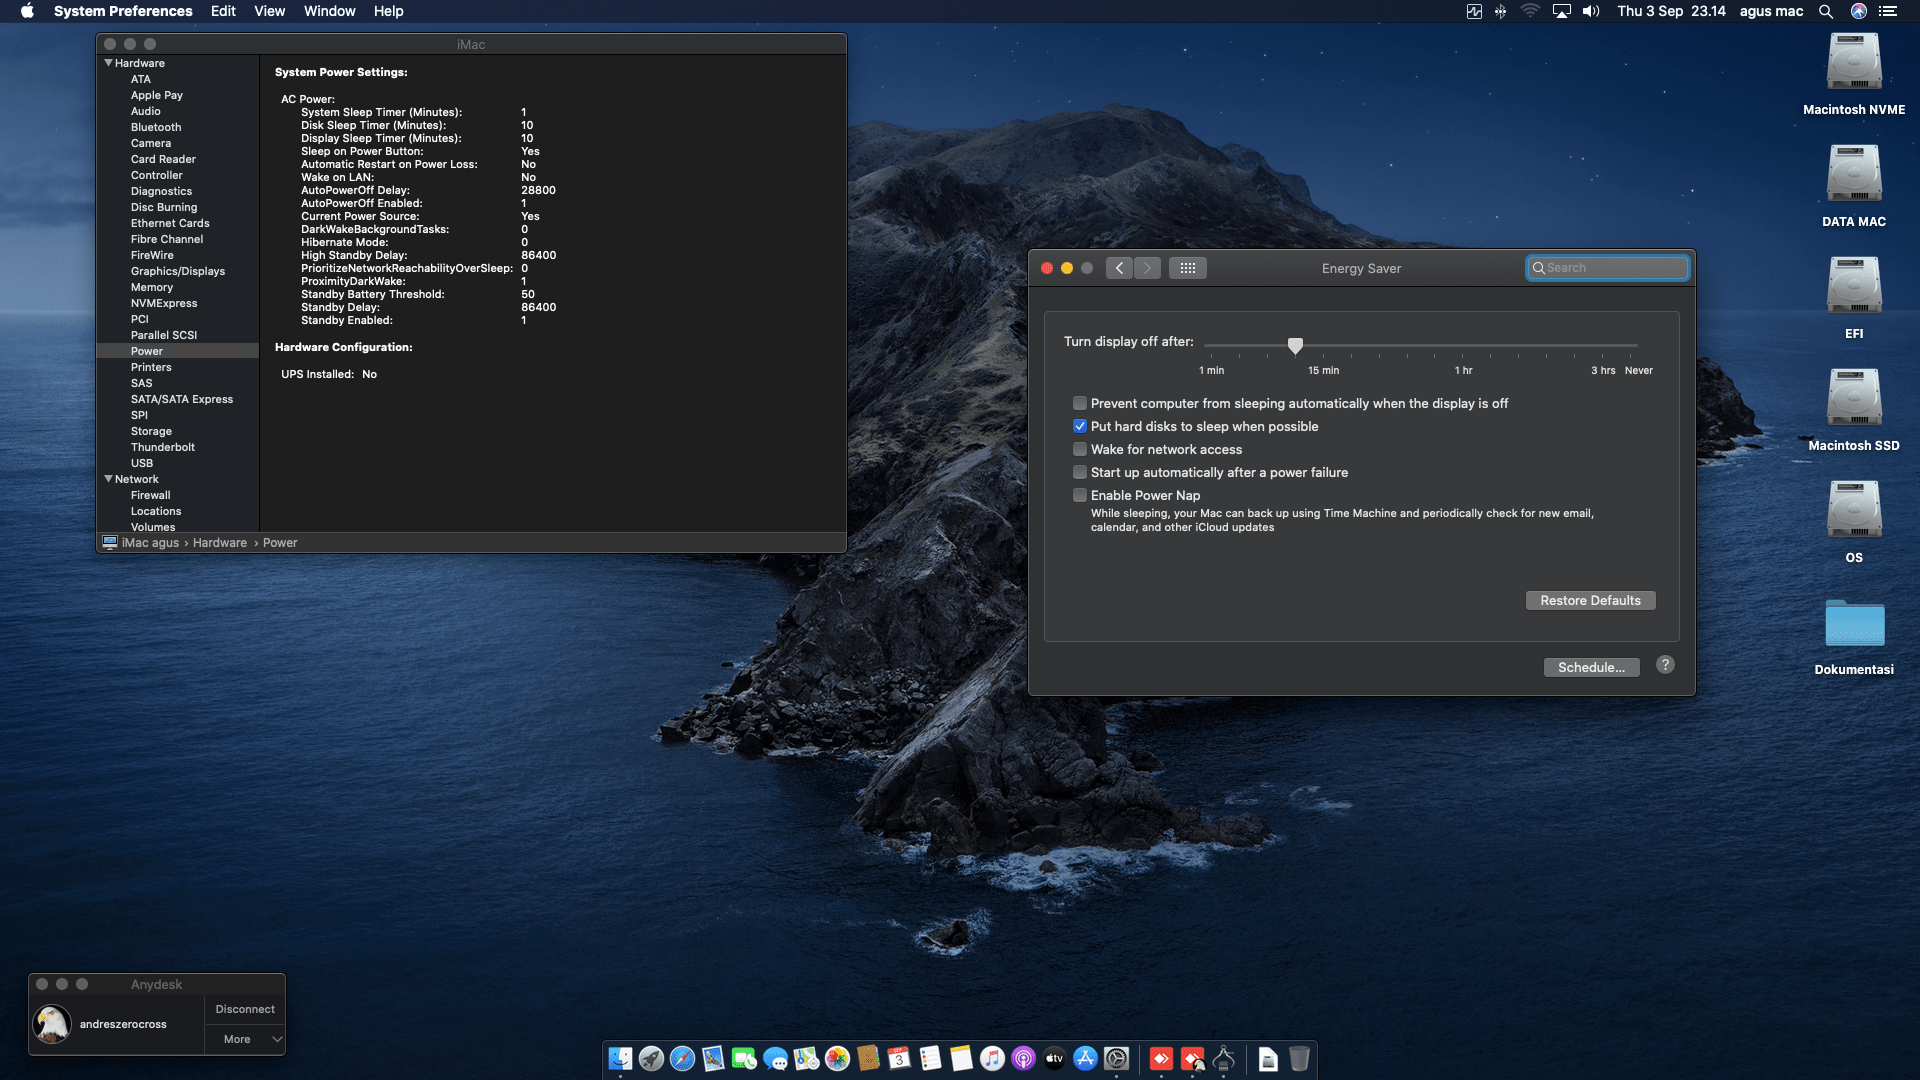
Task: Collapse the Hardware tree section
Action: point(108,63)
